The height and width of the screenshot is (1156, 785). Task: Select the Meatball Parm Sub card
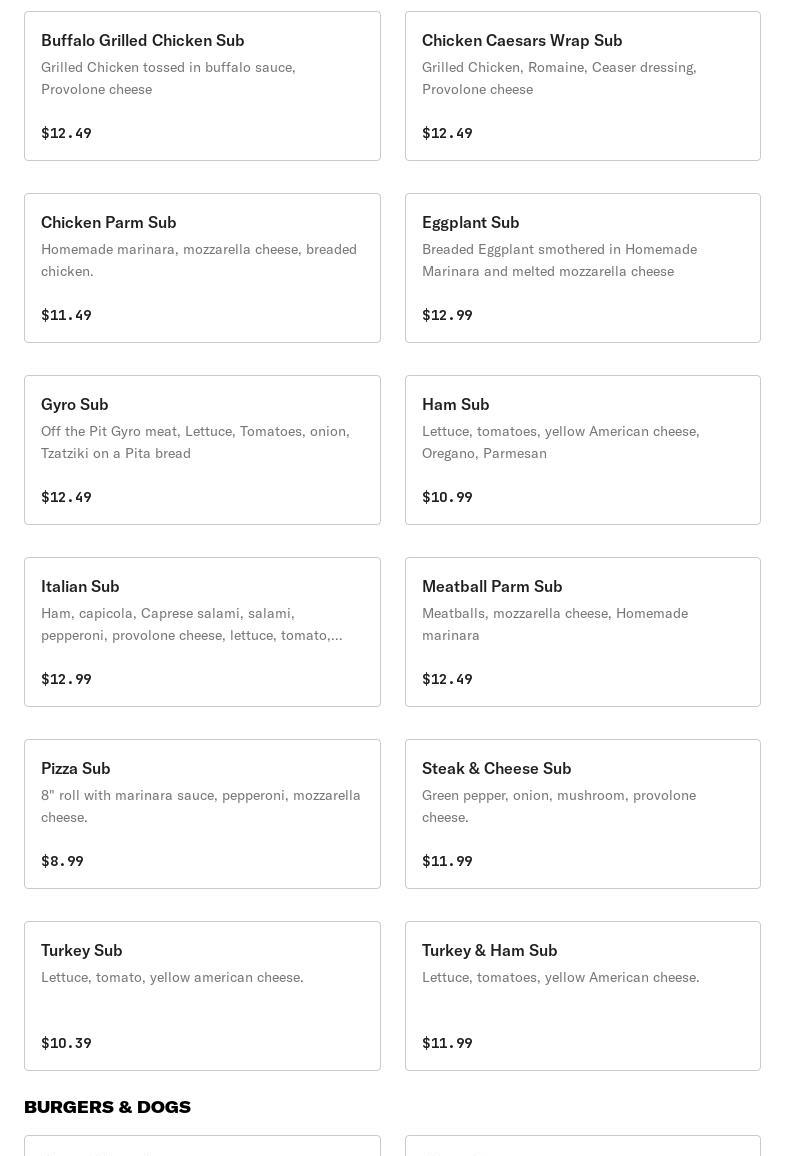[x=582, y=632]
